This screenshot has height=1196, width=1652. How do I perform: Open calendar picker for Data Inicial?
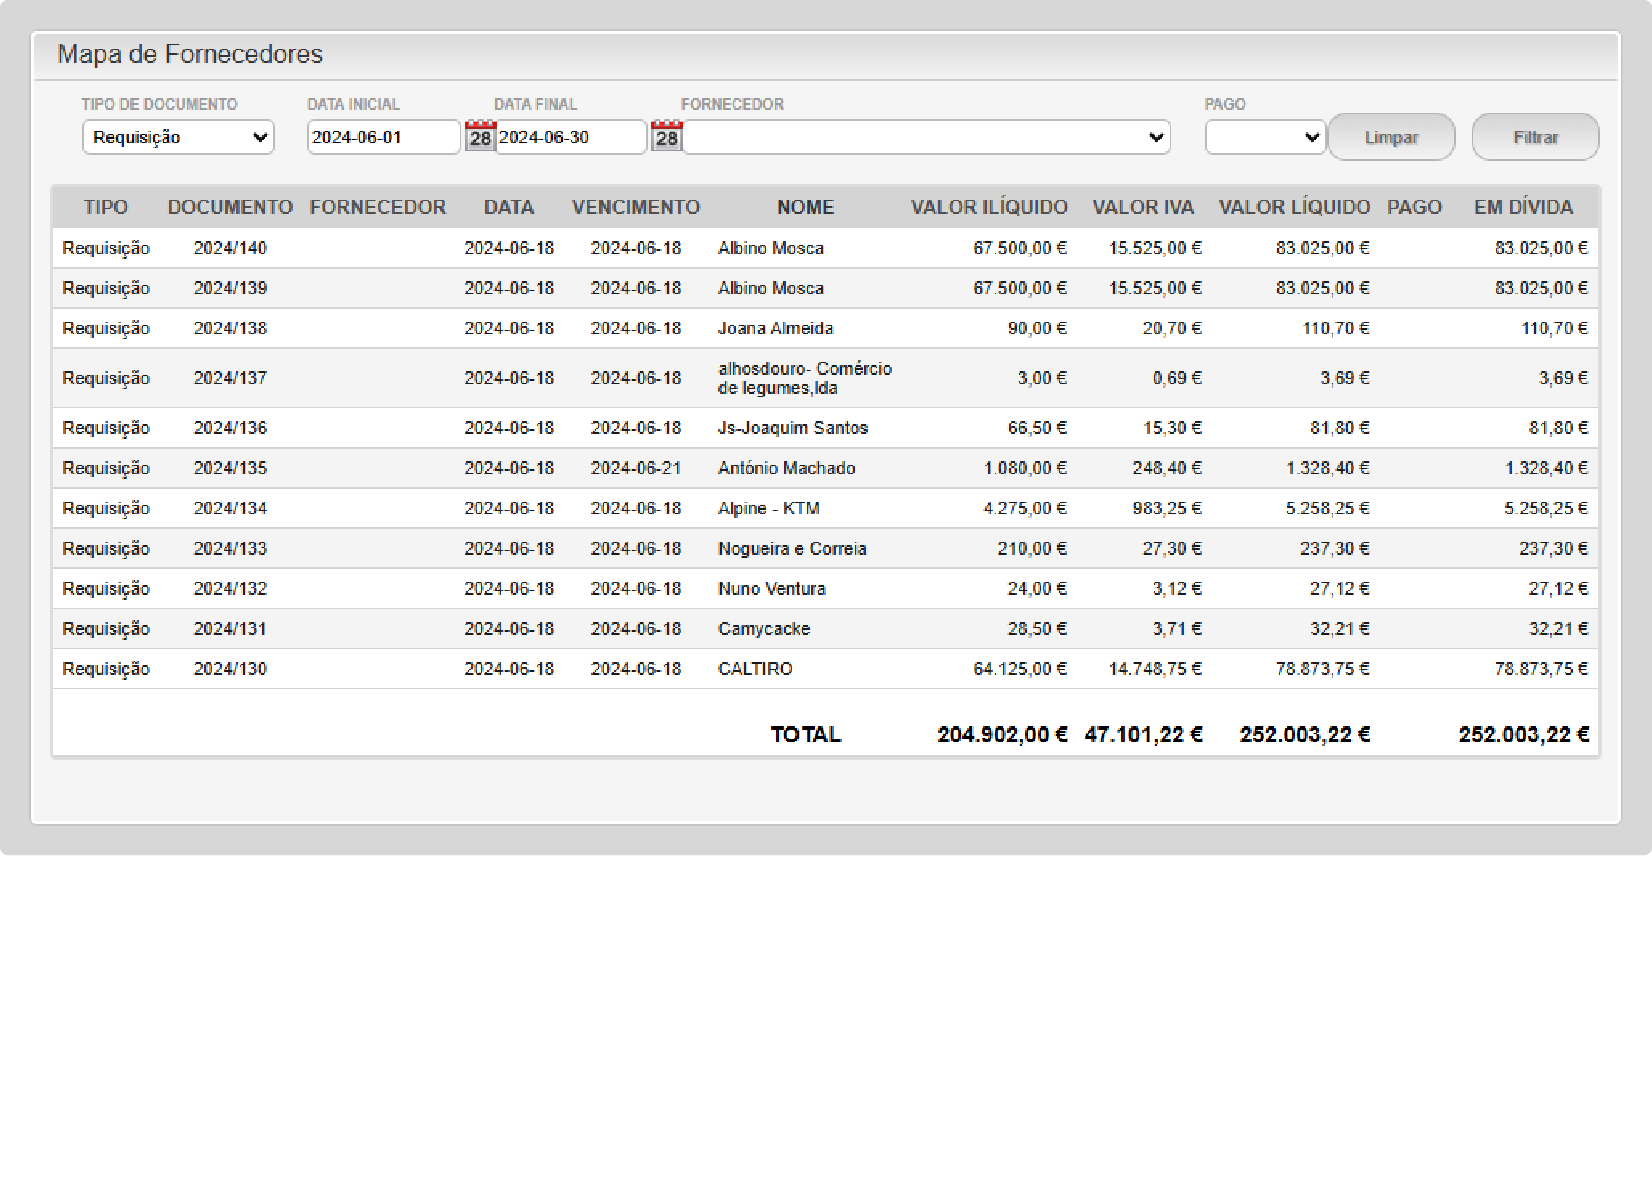(480, 137)
